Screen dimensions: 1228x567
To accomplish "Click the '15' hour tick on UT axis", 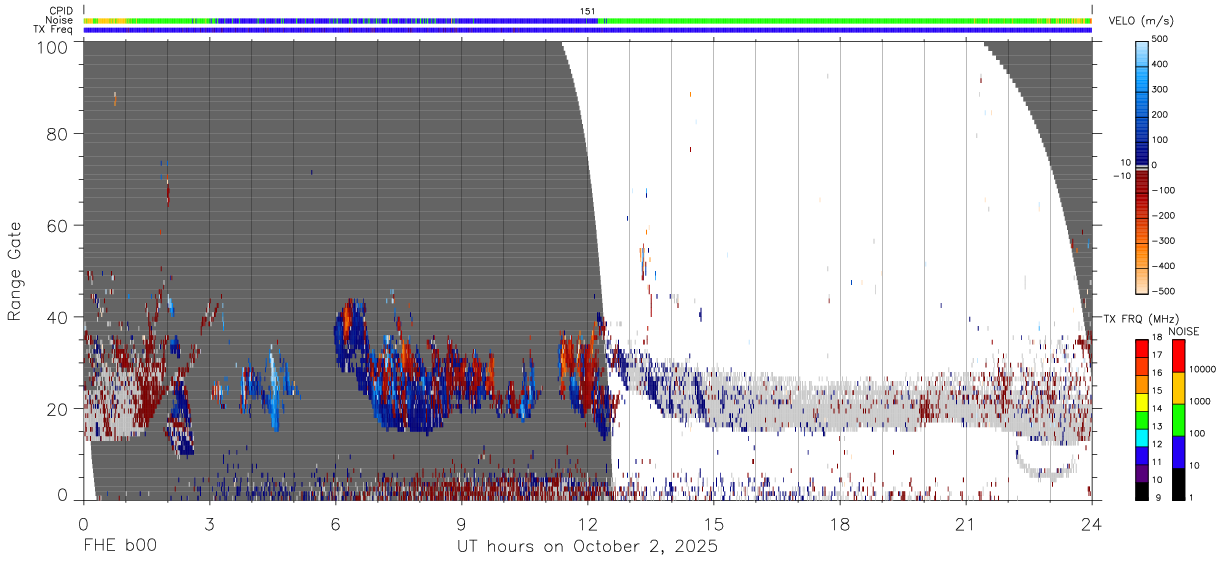I will pyautogui.click(x=713, y=524).
